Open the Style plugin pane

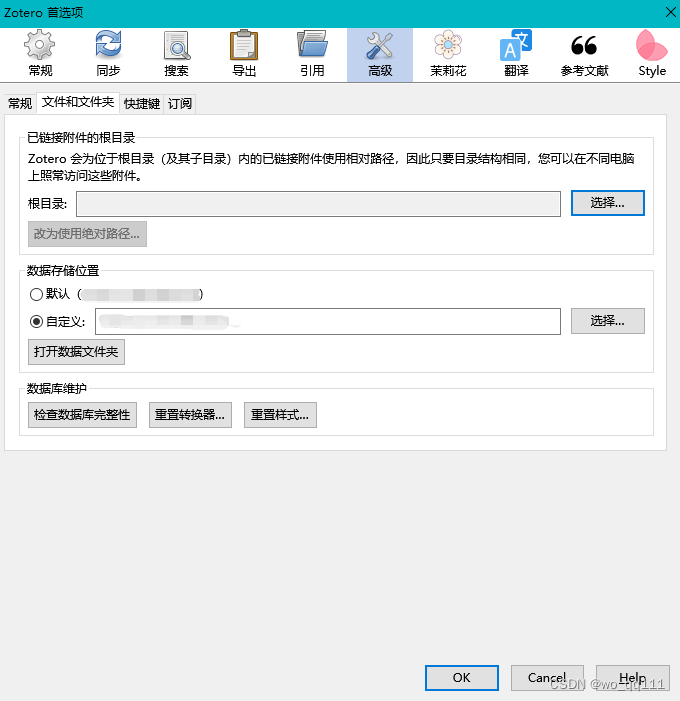(652, 54)
